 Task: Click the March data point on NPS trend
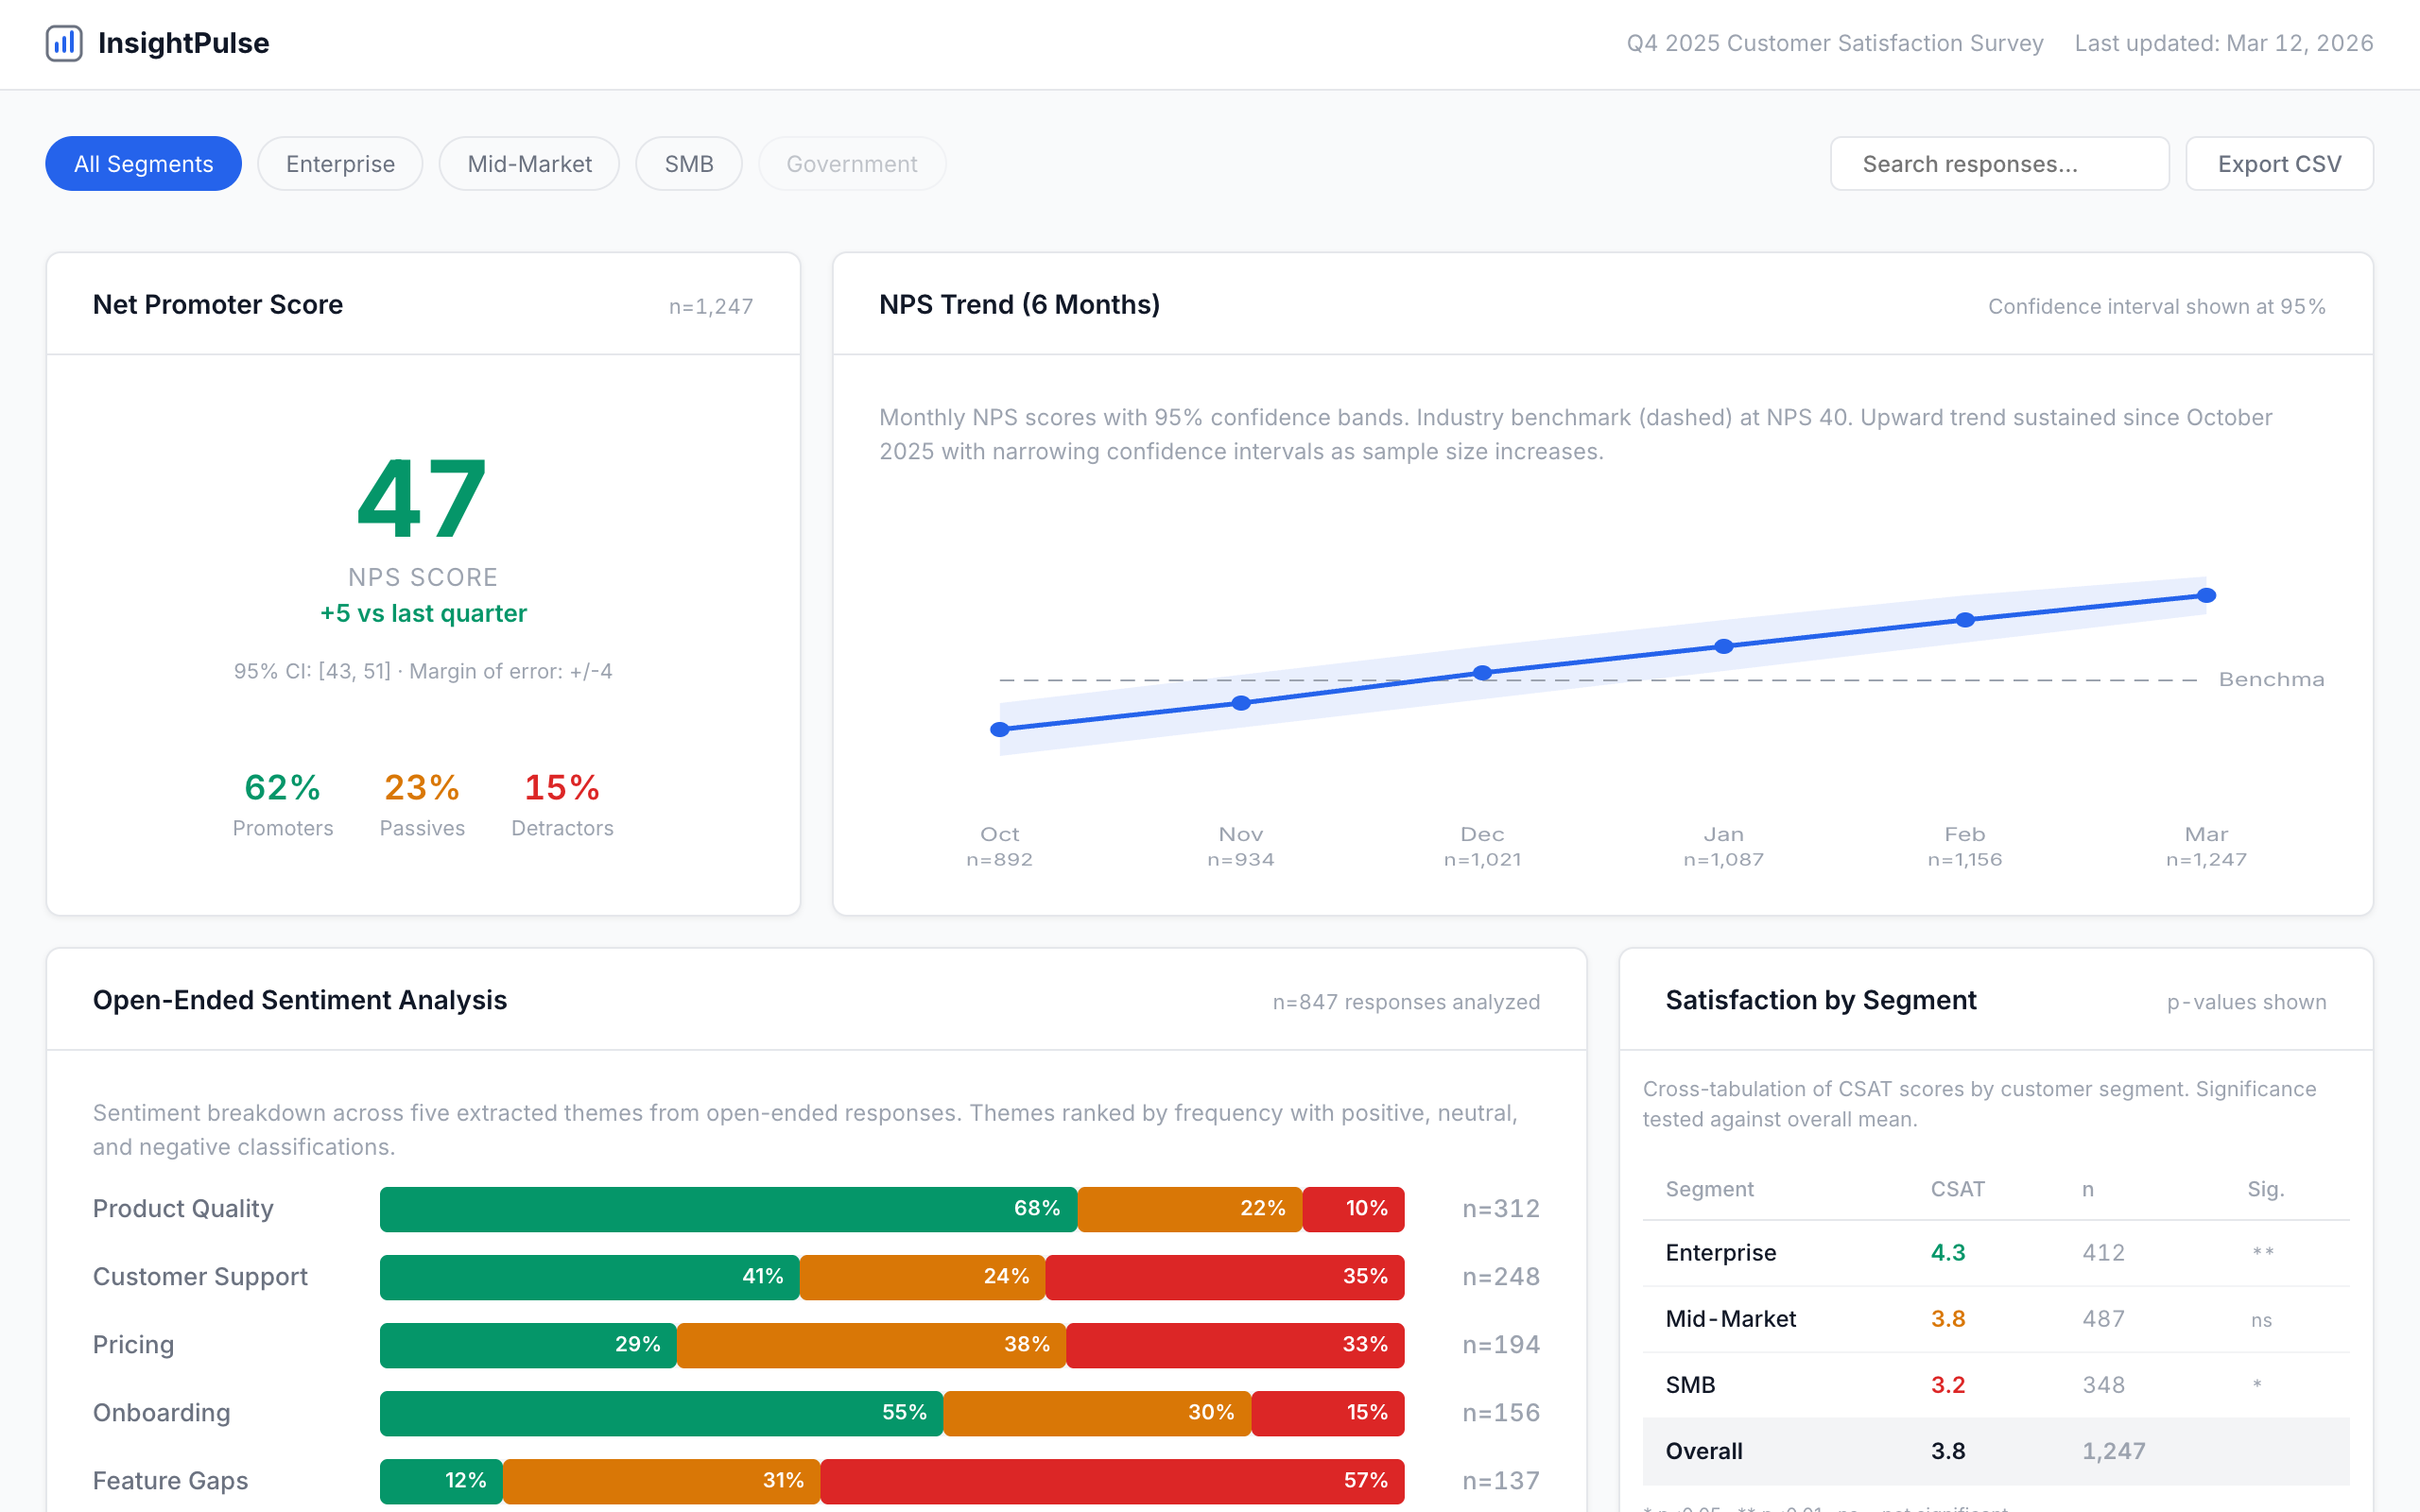[2207, 595]
